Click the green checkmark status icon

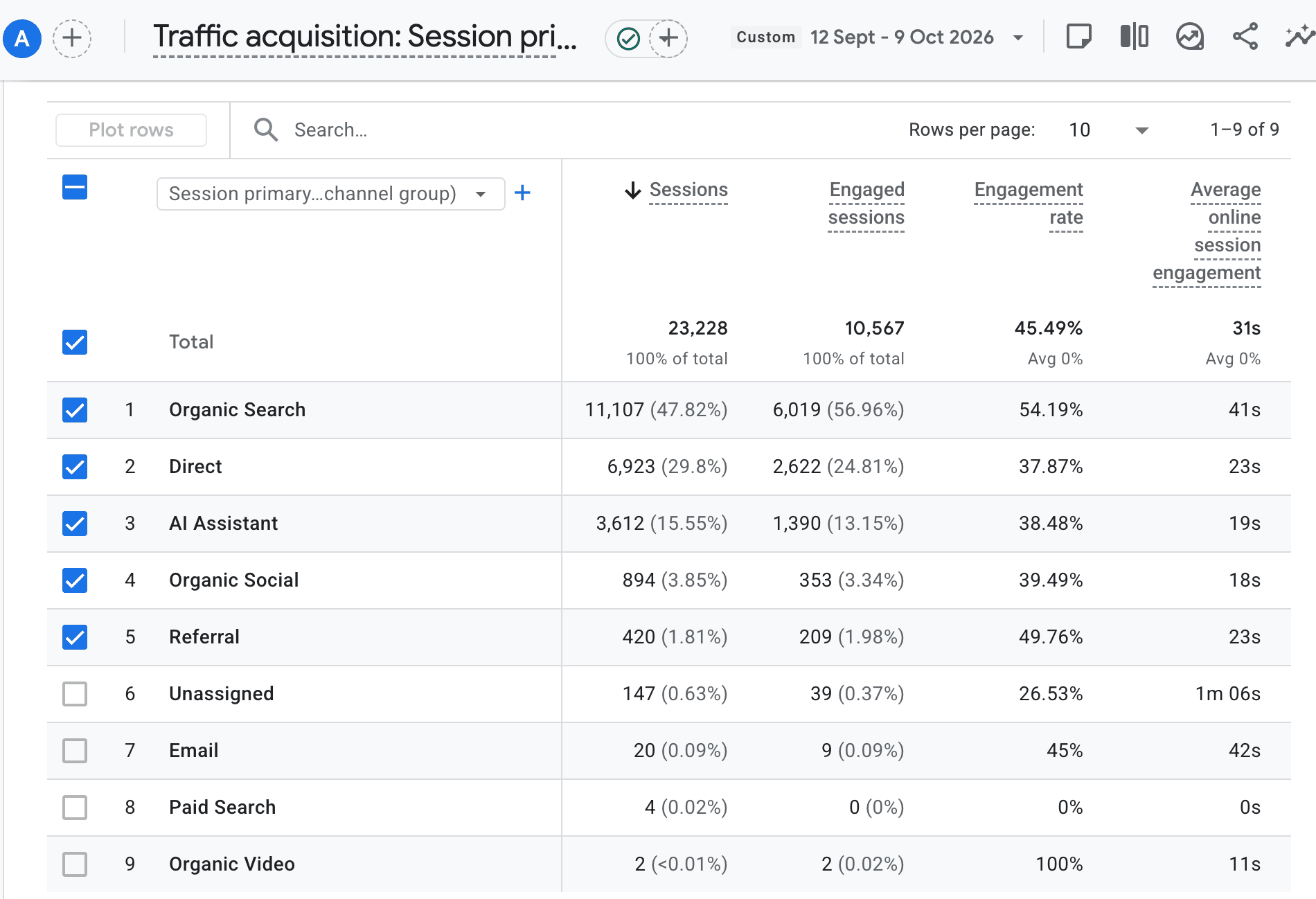(x=628, y=39)
